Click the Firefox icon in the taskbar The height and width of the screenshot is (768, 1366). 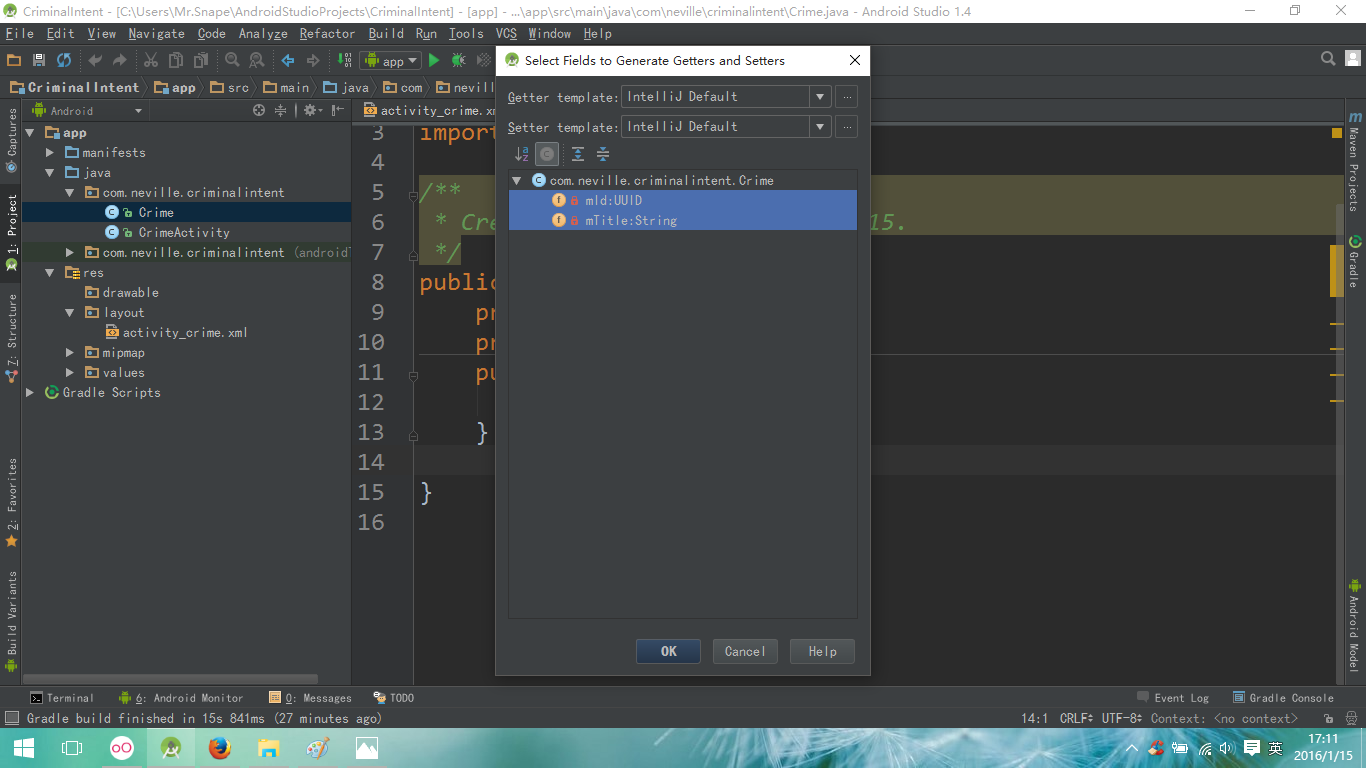tap(220, 748)
